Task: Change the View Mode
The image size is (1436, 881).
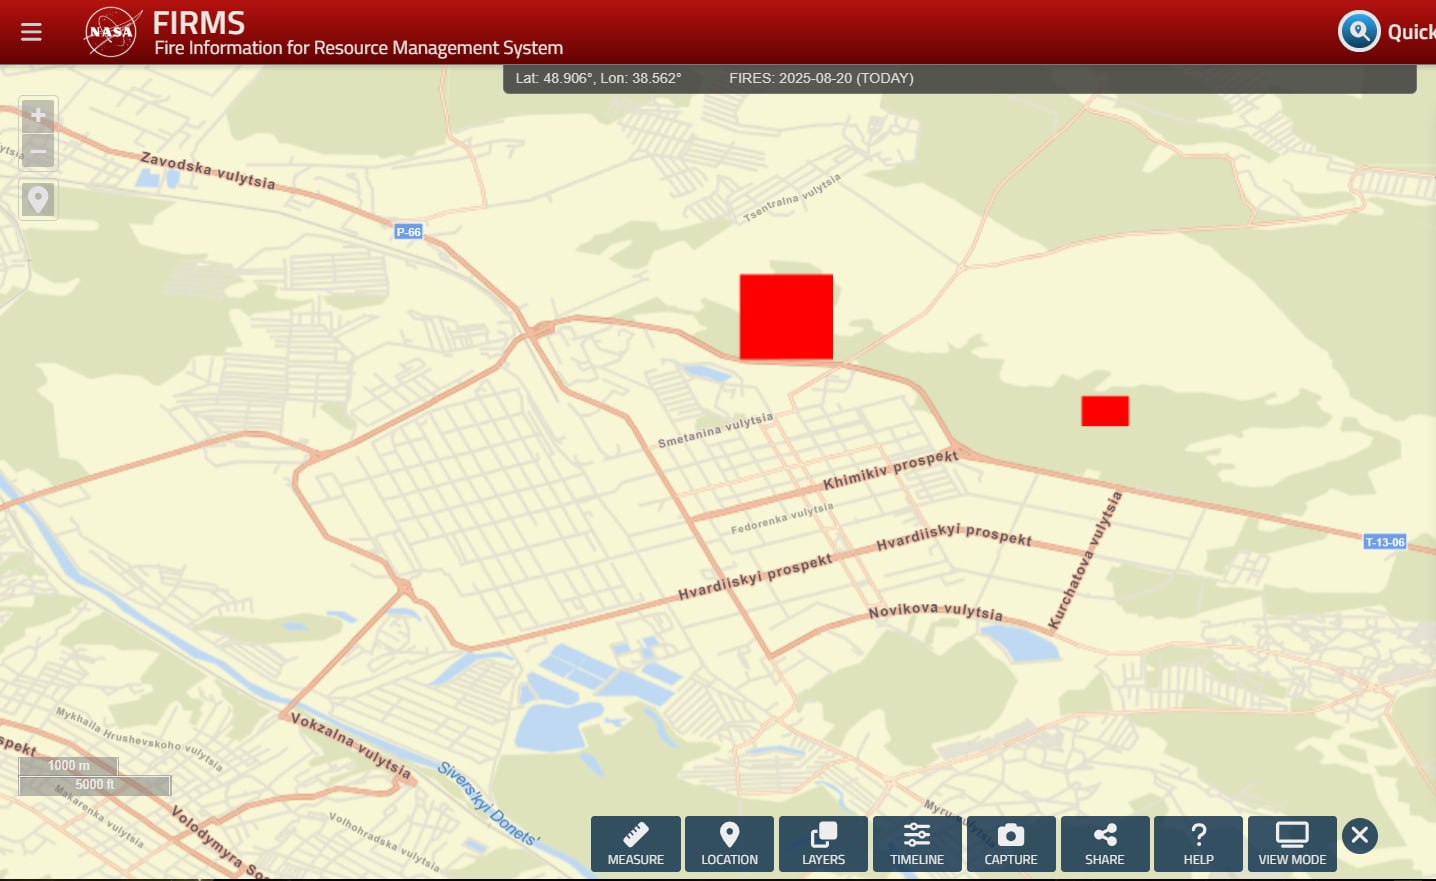Action: pos(1292,844)
